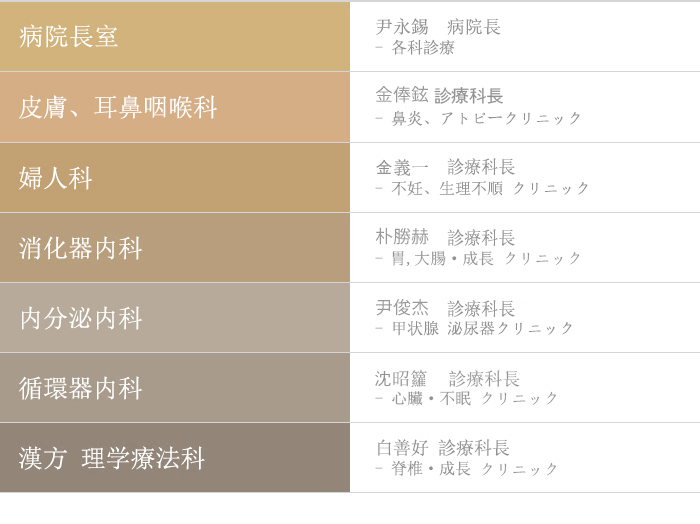Open the 内分泌内科 department row

(x=175, y=318)
